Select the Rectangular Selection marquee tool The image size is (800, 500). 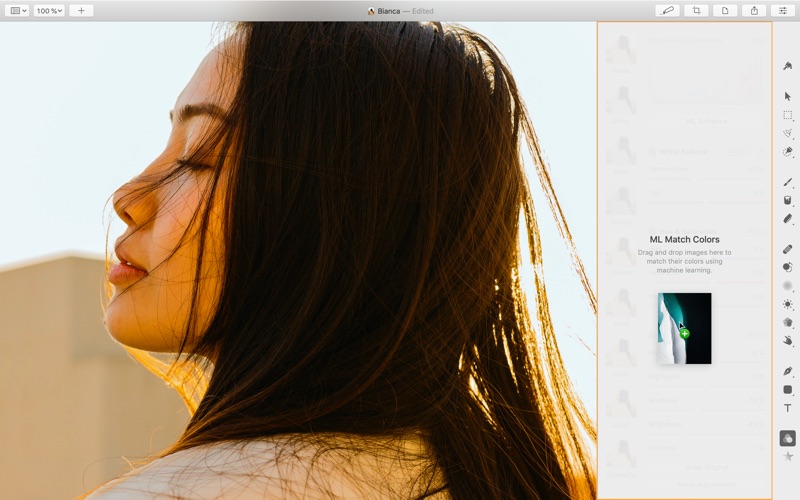click(x=788, y=115)
